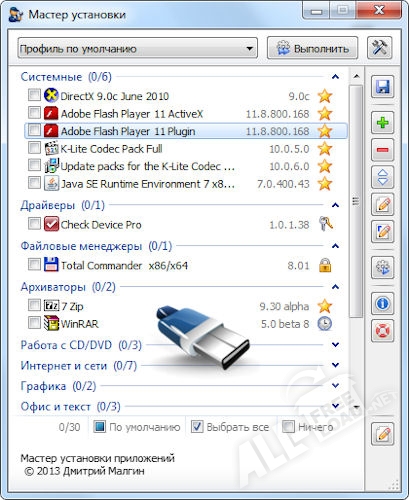Click the DirectX yellow X icon

click(x=51, y=96)
